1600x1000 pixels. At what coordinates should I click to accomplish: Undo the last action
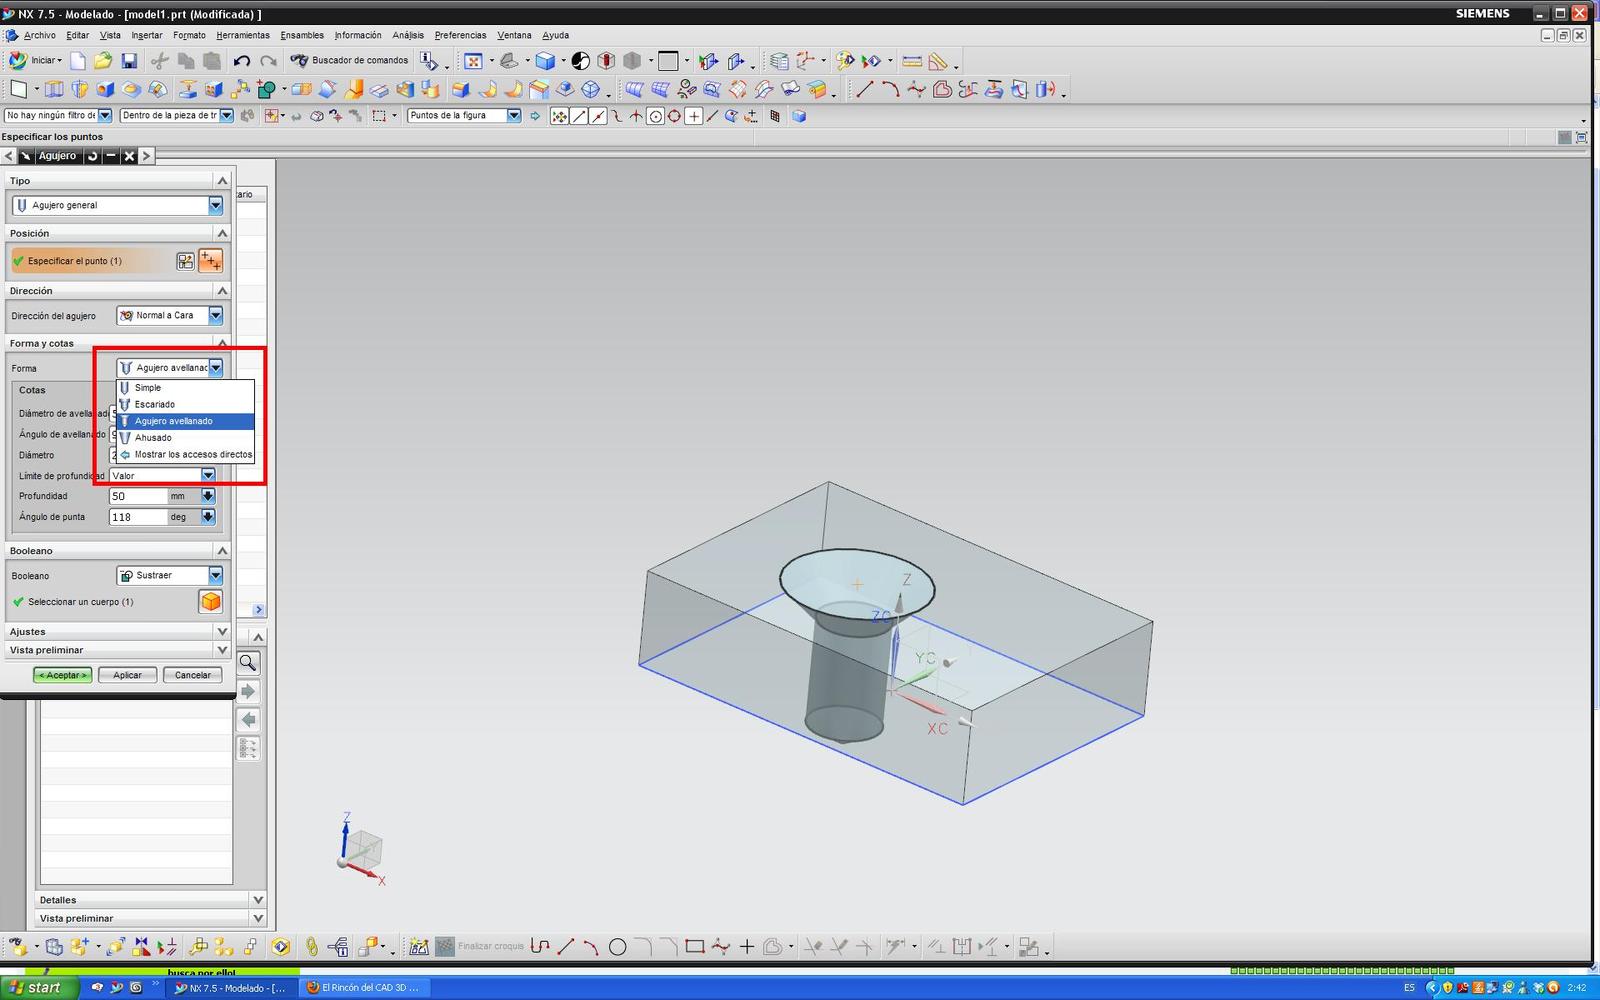[241, 61]
